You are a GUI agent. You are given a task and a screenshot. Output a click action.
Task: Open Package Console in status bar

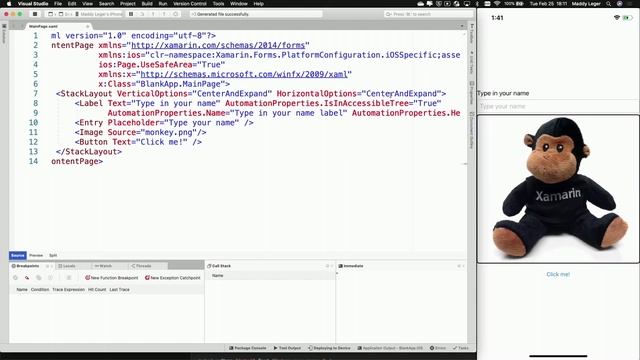click(247, 348)
